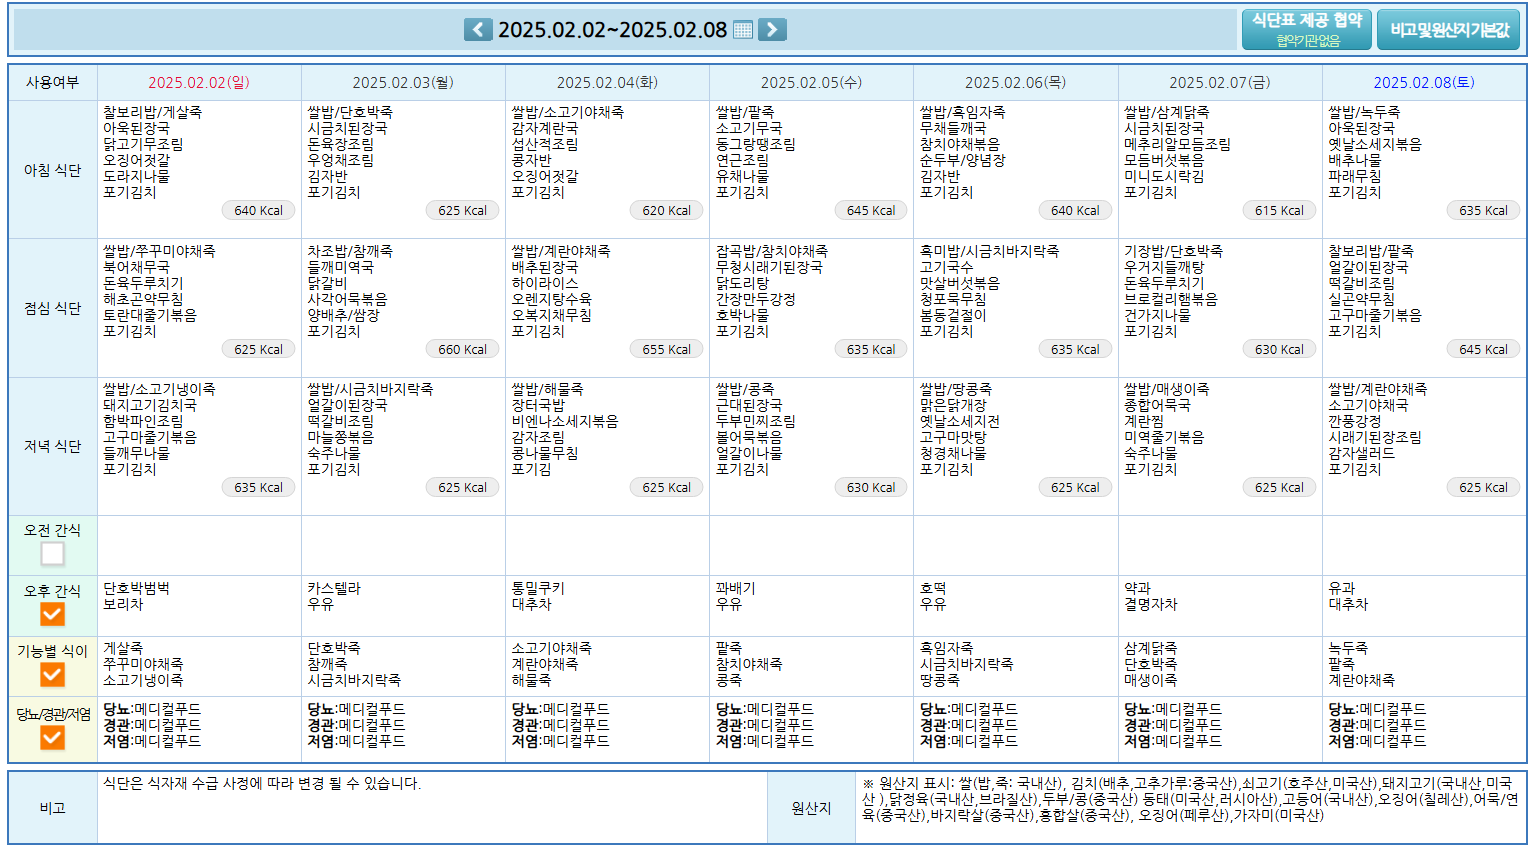Click Sunday functional diet 게살죽
Viewport: 1535px width, 848px height.
(x=123, y=648)
